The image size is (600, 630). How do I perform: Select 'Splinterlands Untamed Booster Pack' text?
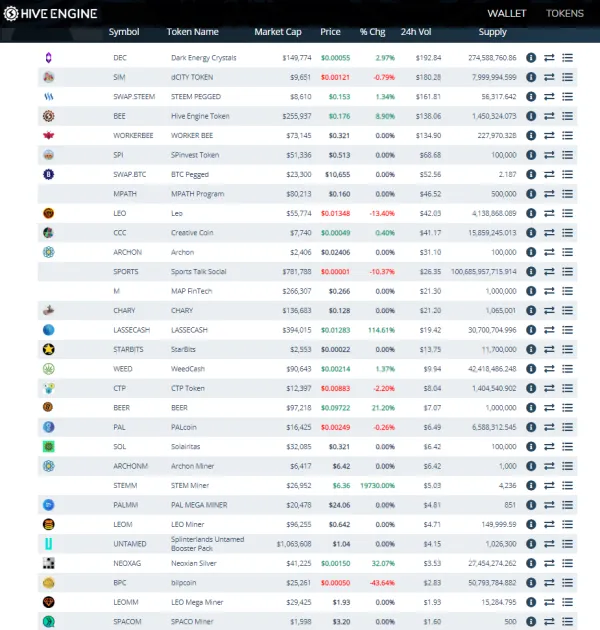coord(207,544)
